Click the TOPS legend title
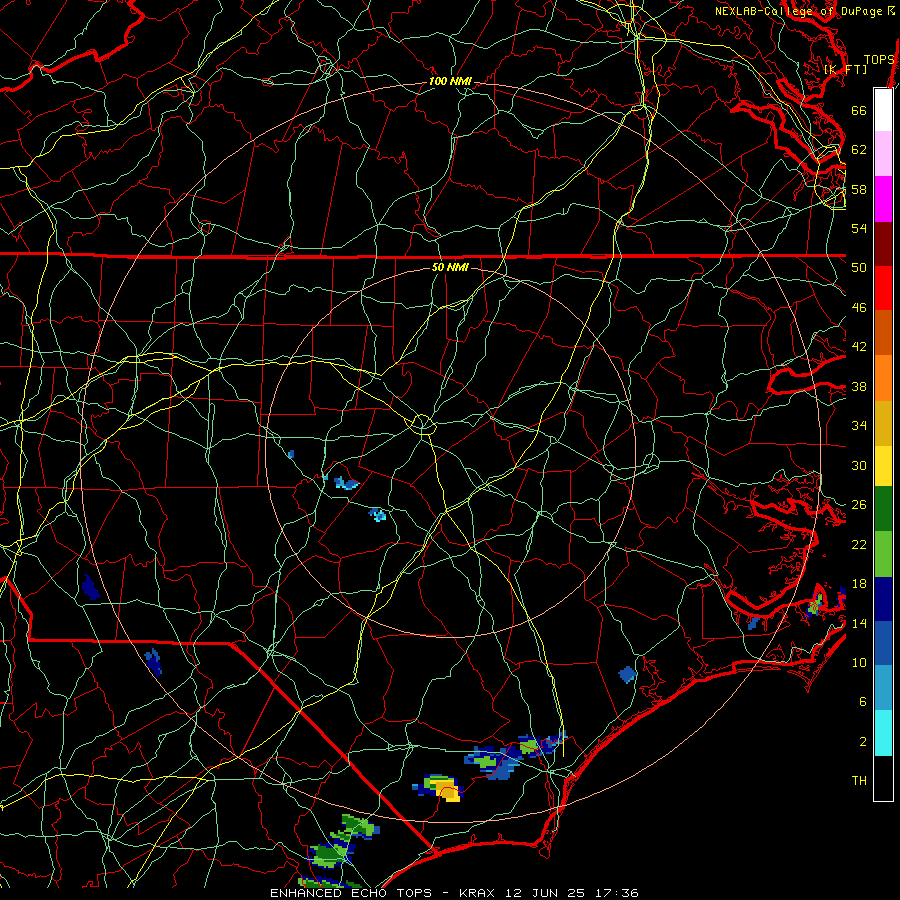This screenshot has height=900, width=900. point(879,60)
